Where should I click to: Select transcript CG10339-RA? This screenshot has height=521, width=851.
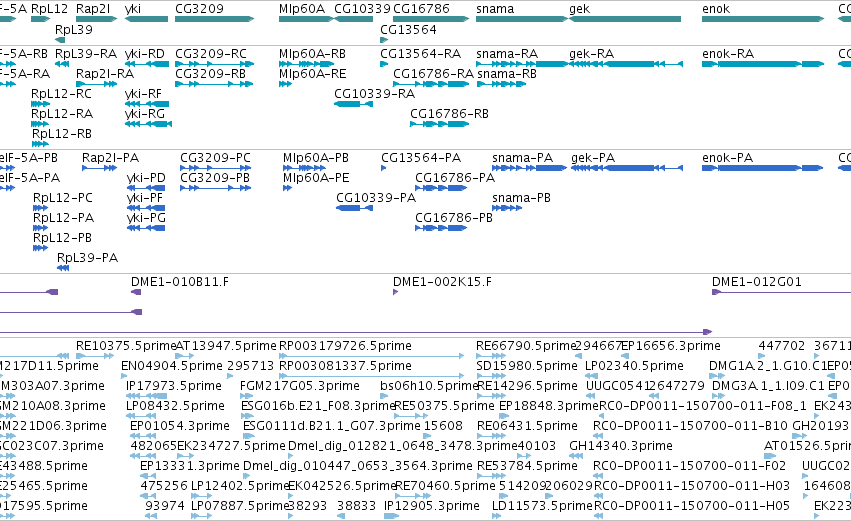pos(374,94)
